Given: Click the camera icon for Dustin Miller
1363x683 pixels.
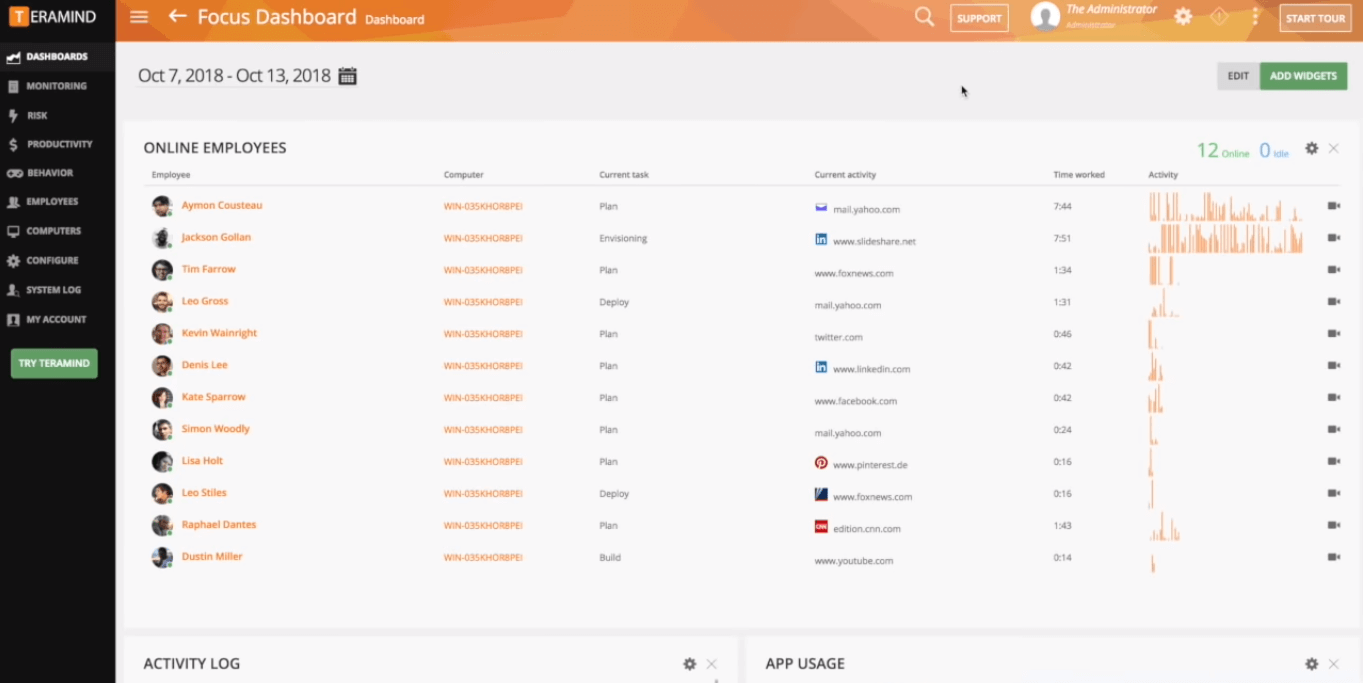Looking at the screenshot, I should click(1335, 557).
